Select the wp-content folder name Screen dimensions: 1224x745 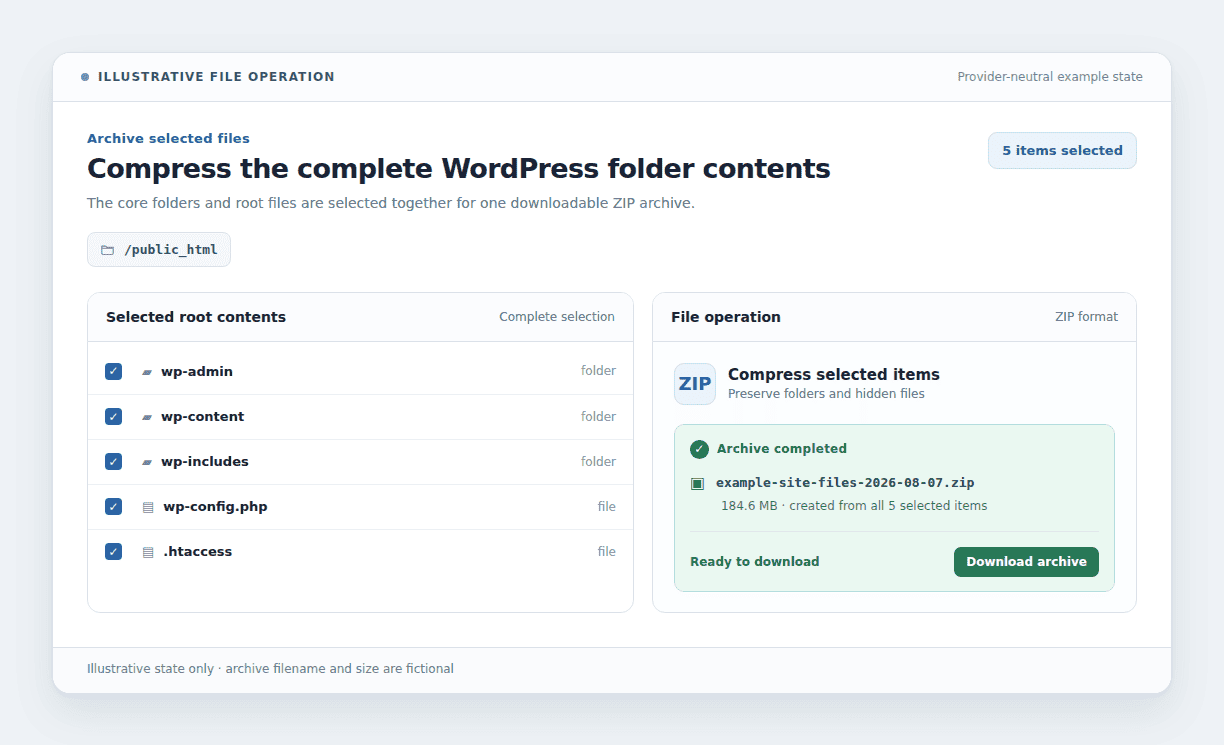coord(202,416)
